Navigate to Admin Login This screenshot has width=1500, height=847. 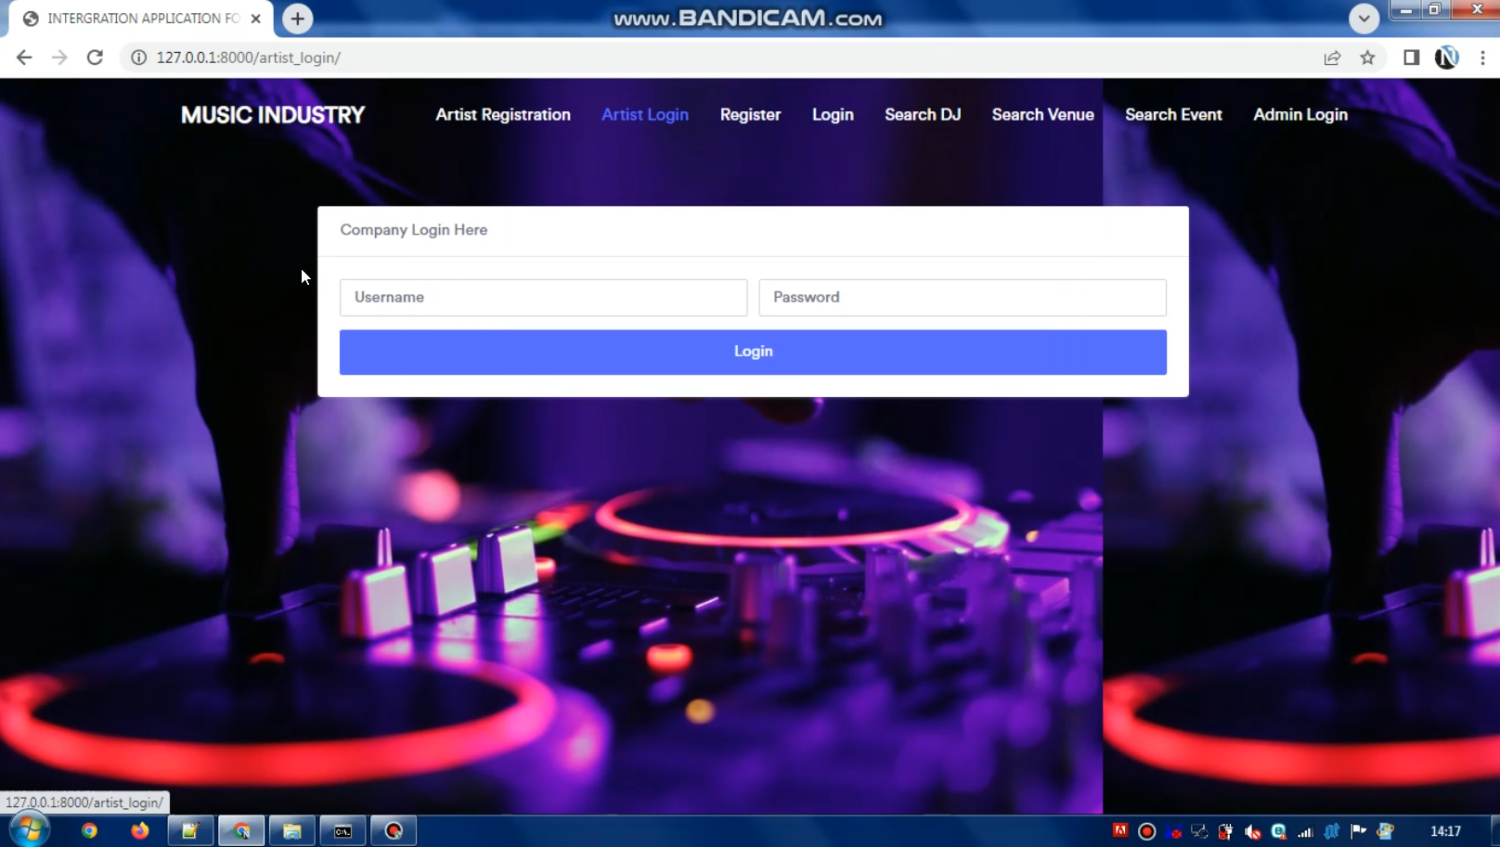[1300, 115]
